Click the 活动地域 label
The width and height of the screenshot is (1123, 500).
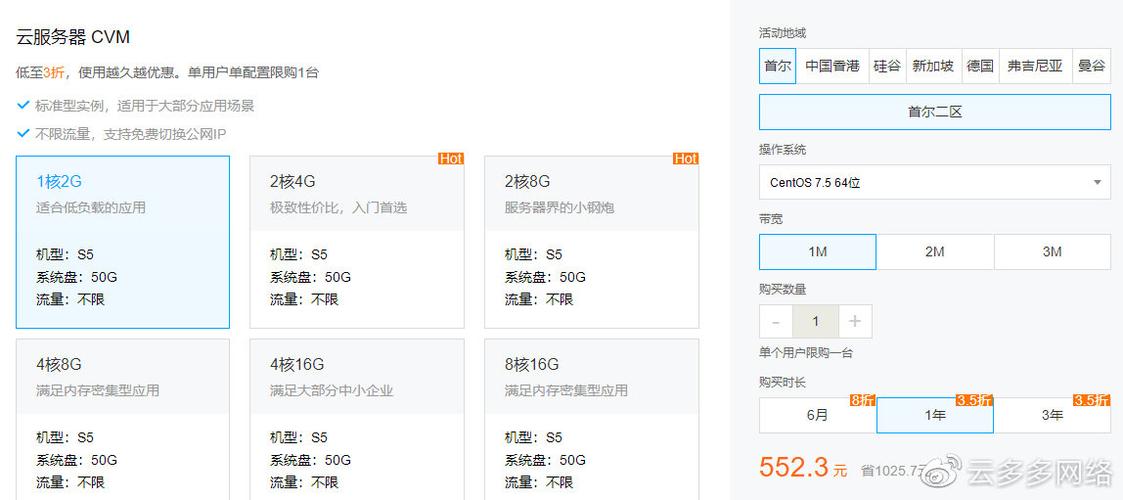[782, 33]
